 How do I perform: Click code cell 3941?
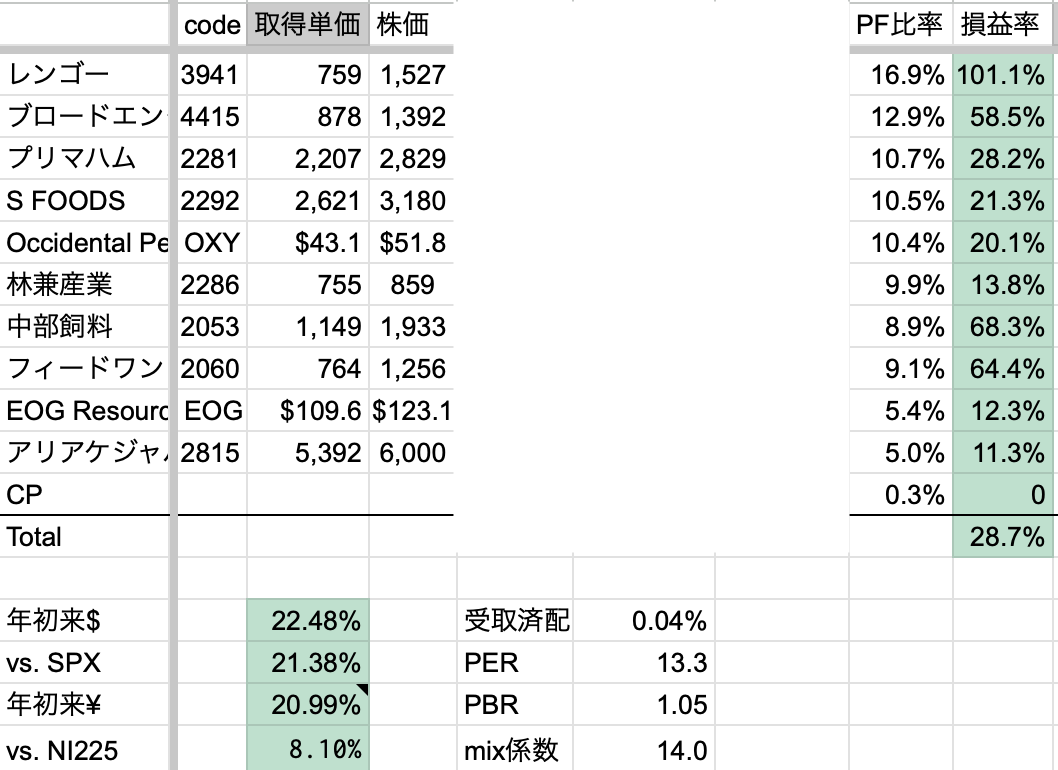[x=212, y=74]
